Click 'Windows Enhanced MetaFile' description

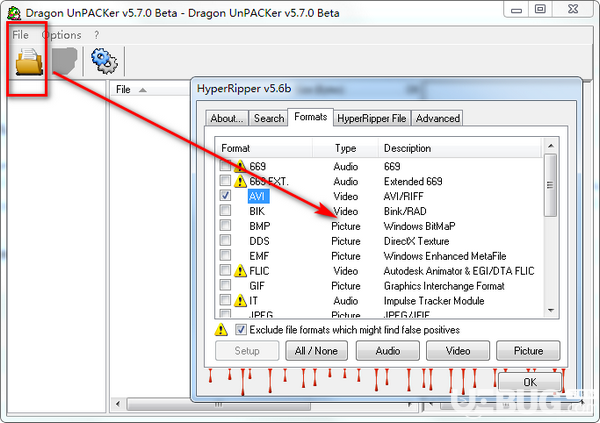(445, 256)
